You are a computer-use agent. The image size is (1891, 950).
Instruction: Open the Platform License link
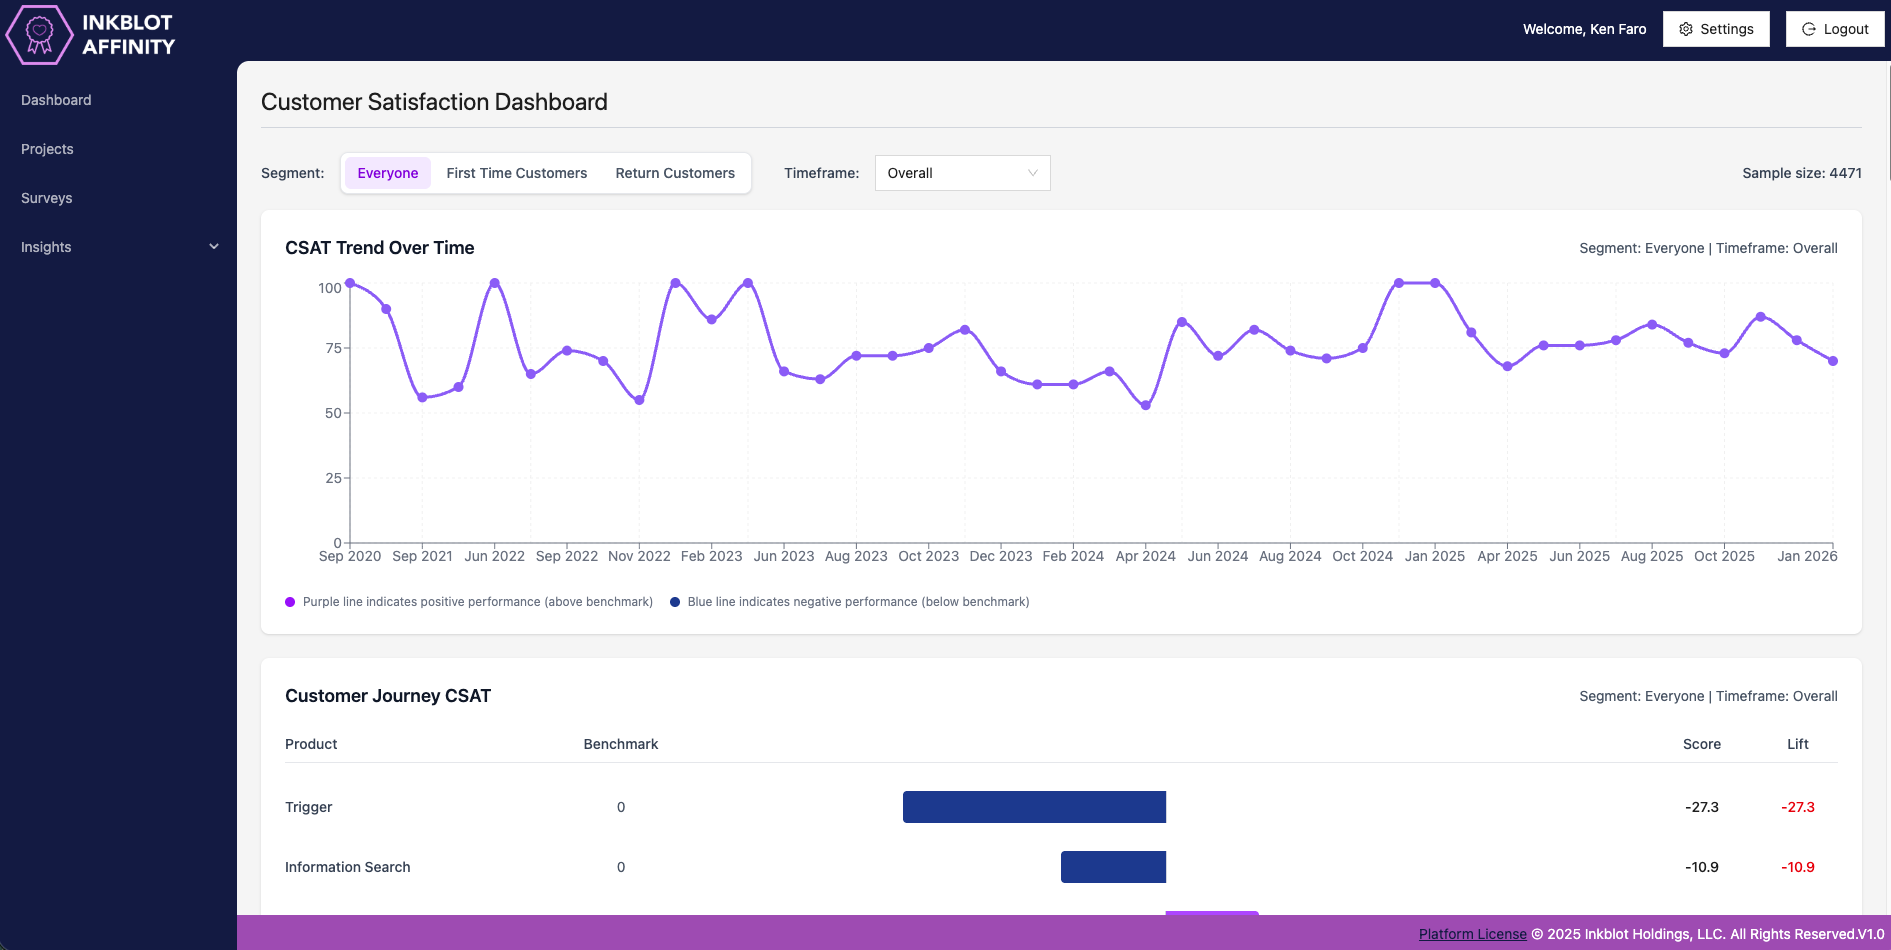[x=1472, y=934]
